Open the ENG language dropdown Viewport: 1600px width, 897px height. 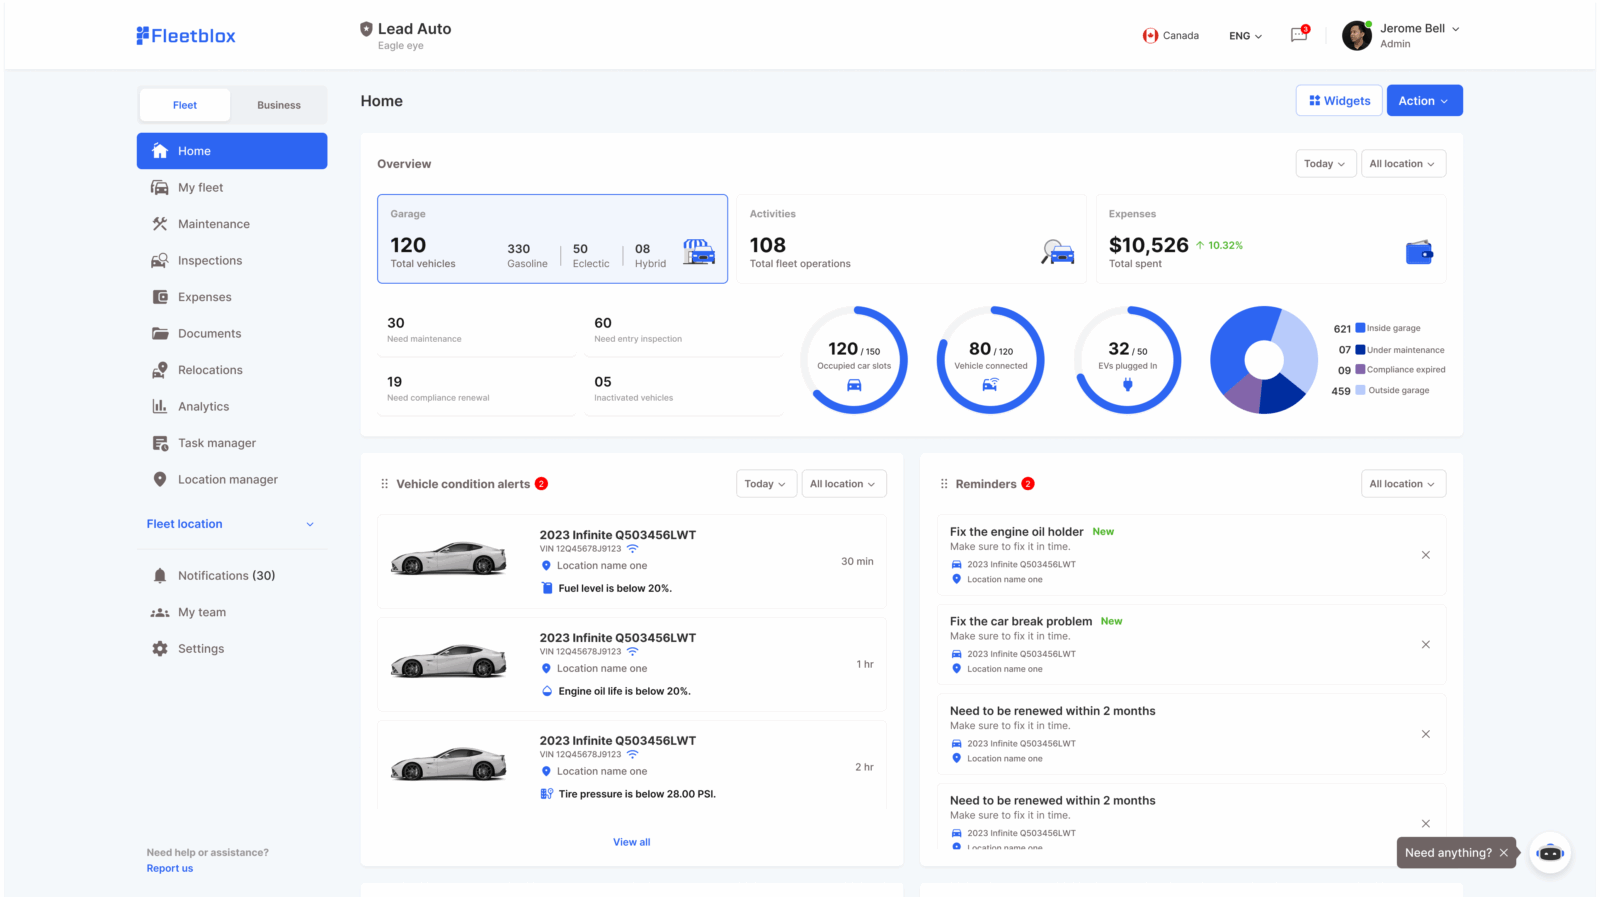[1245, 36]
